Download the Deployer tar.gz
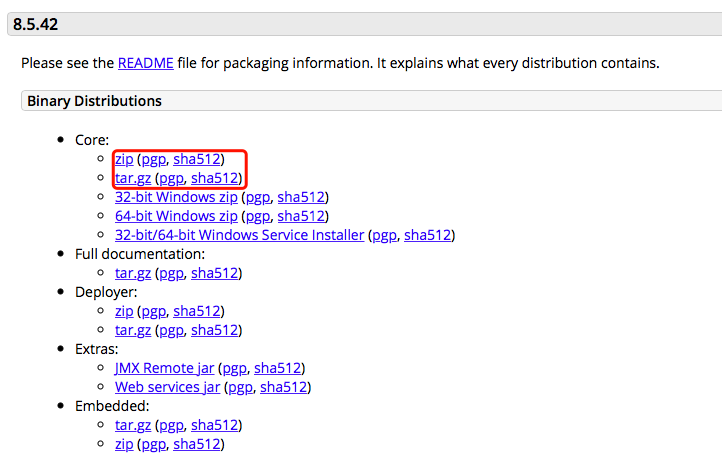 pyautogui.click(x=133, y=330)
